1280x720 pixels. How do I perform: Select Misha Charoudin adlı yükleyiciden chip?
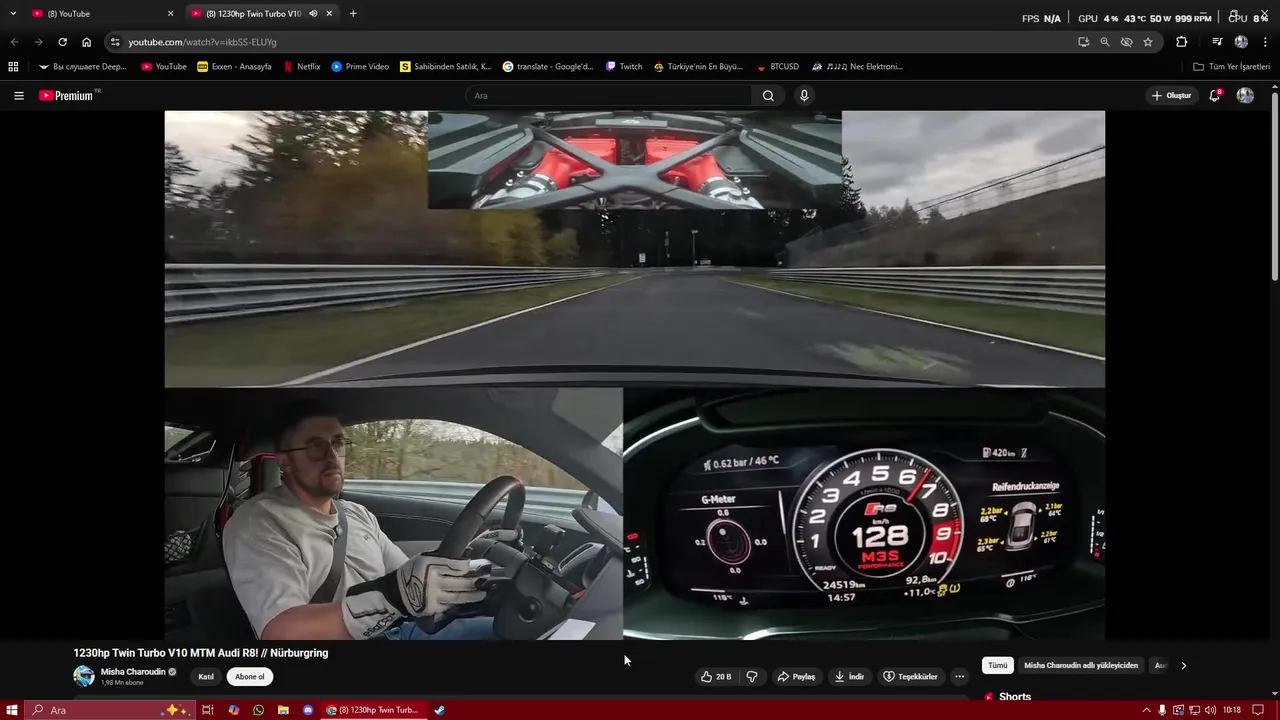pos(1081,665)
